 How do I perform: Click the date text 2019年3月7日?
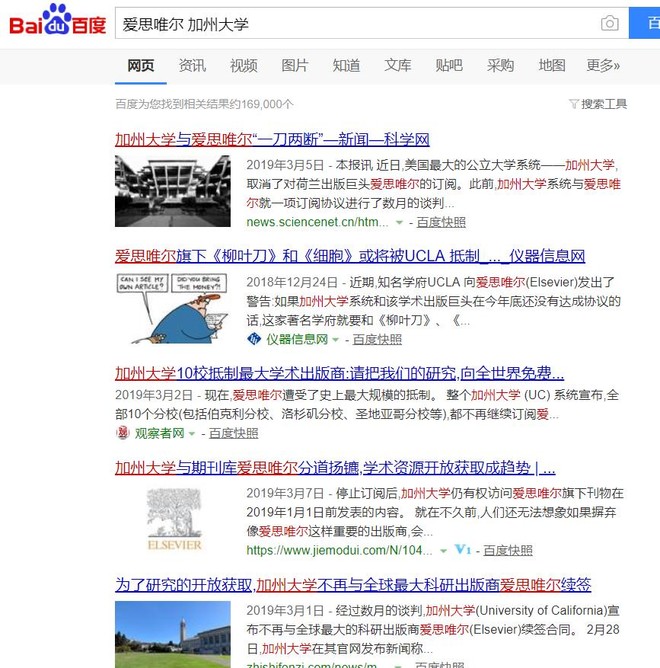285,493
